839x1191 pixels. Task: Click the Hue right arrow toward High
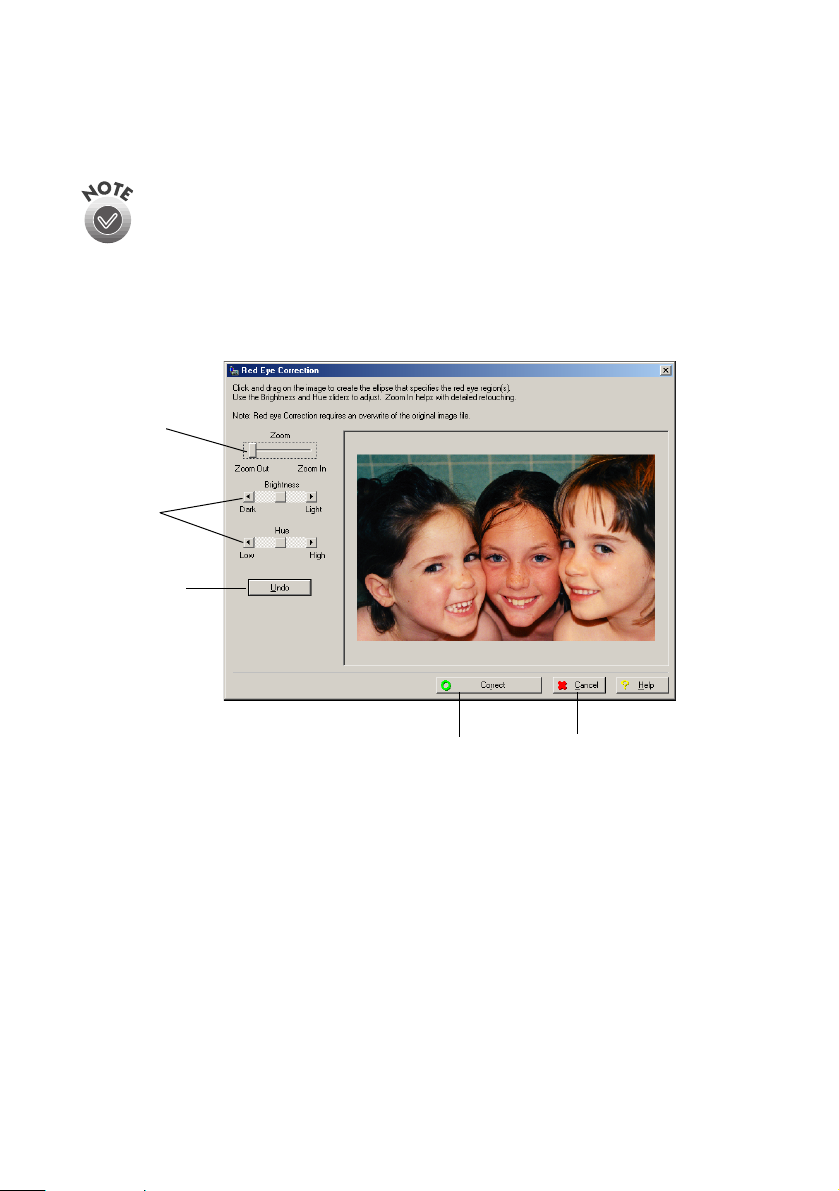pos(311,542)
